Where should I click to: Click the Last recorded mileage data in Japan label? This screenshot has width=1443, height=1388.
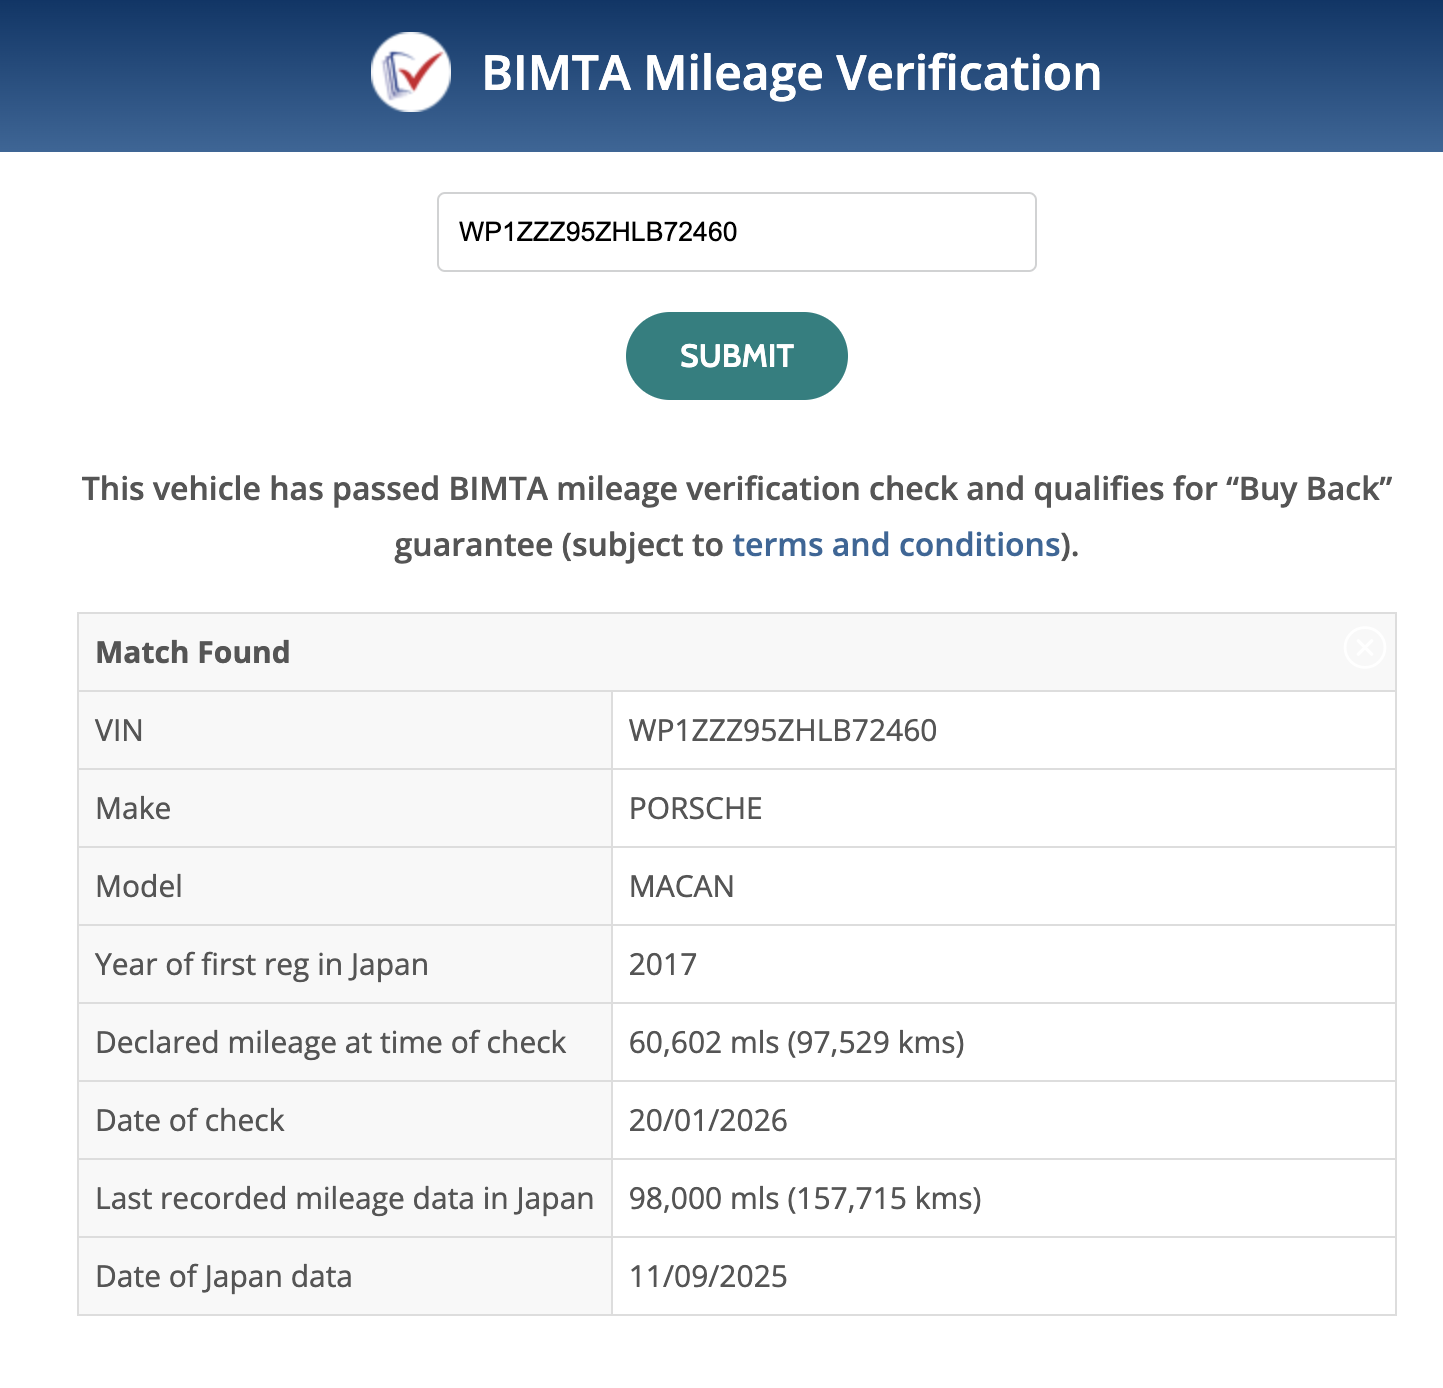click(x=344, y=1198)
